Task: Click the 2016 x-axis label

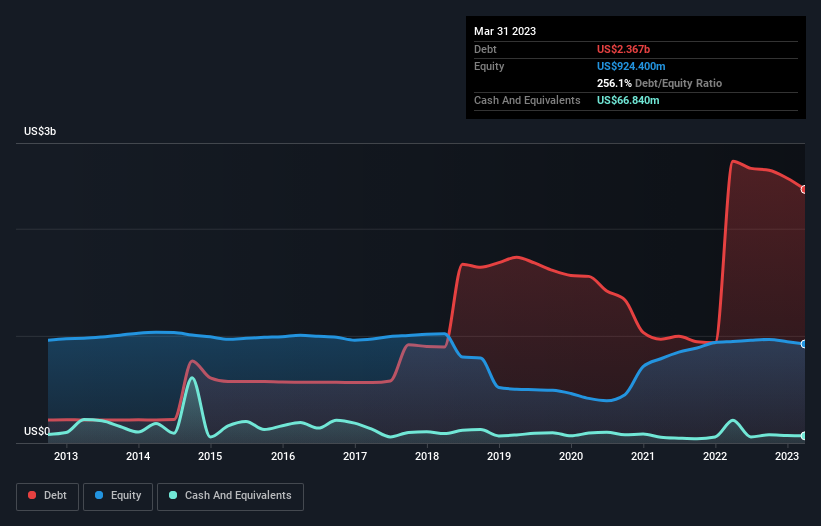Action: click(283, 456)
